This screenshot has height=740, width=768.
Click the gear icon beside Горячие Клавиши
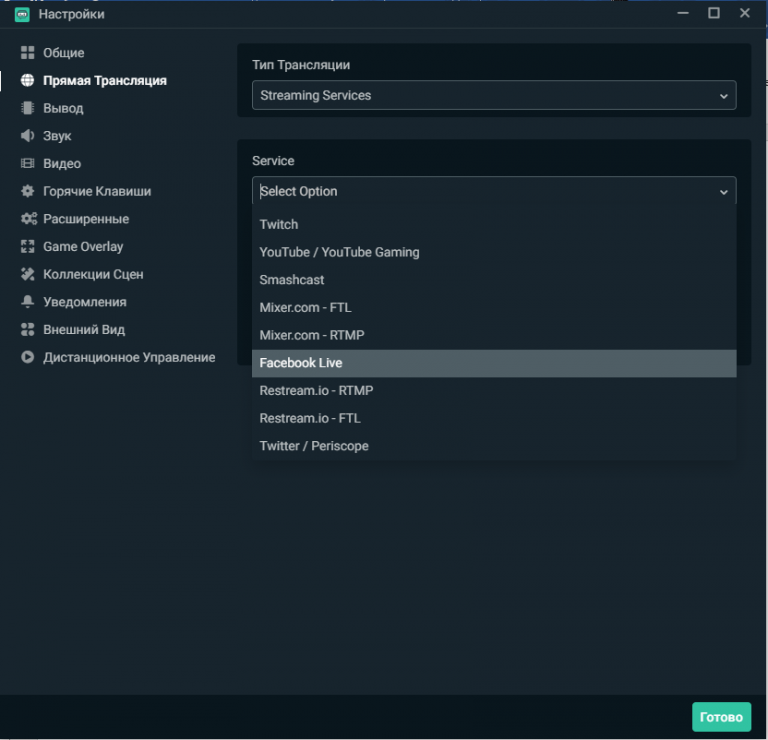tap(28, 191)
